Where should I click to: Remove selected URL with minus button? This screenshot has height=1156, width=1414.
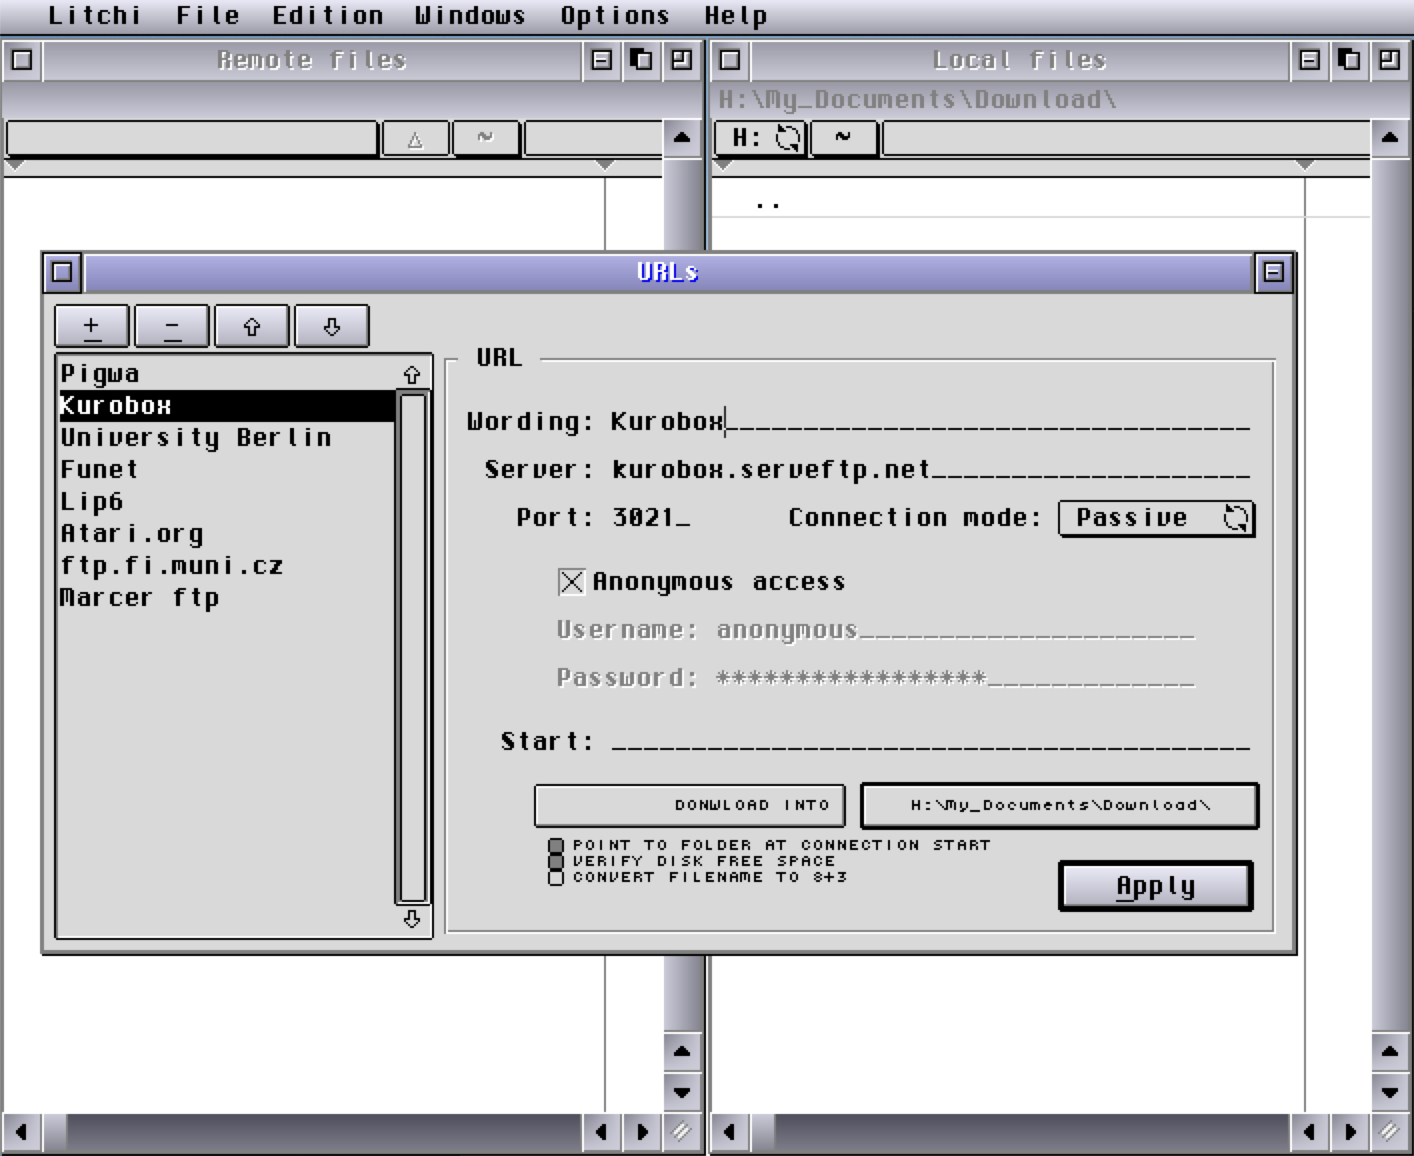[x=172, y=327]
